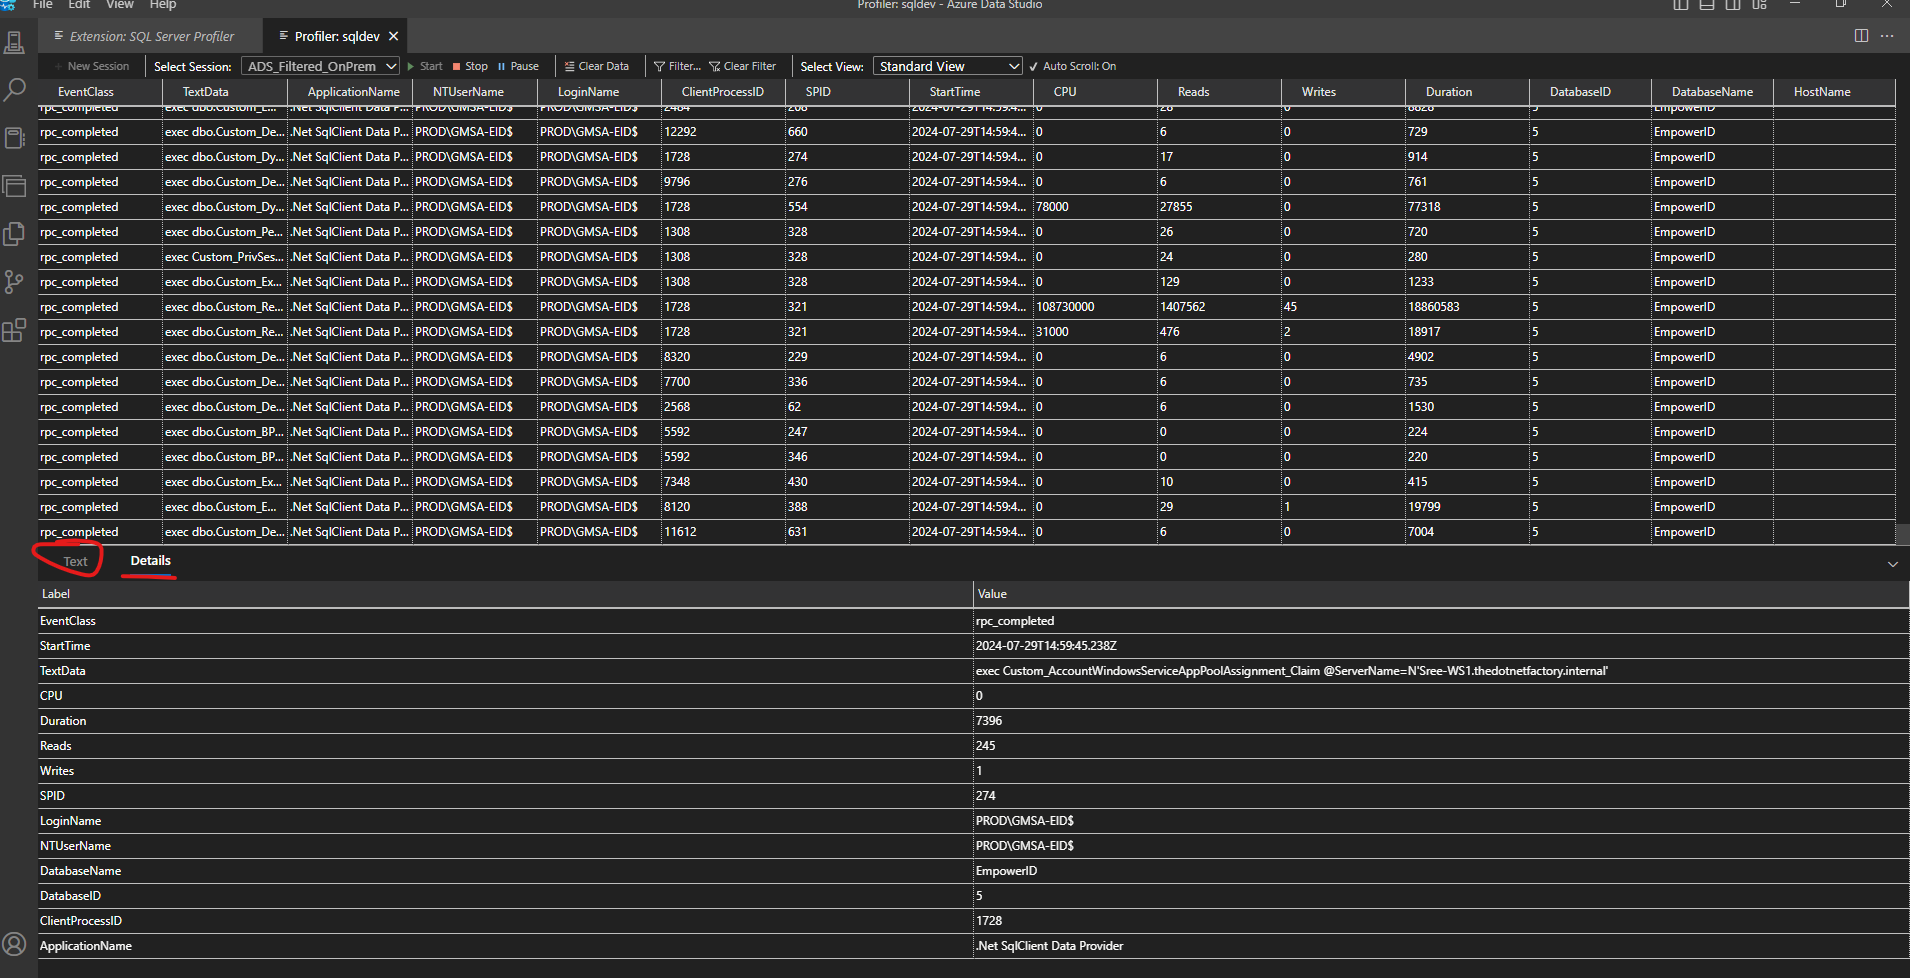This screenshot has height=978, width=1910.
Task: Open the Notebooks view in the sidebar
Action: (x=14, y=138)
